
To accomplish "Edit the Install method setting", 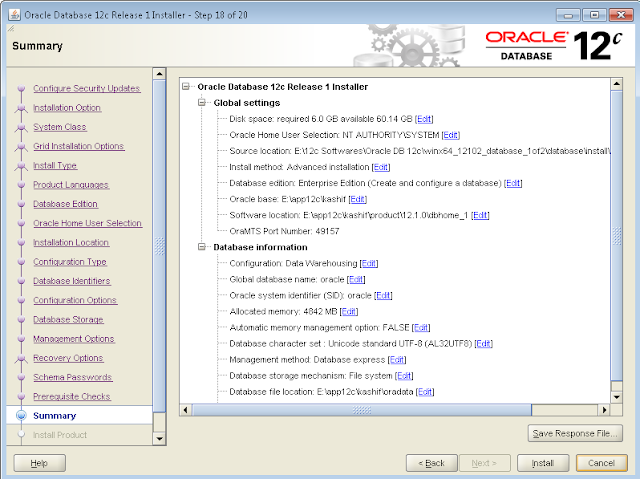I will 381,167.
